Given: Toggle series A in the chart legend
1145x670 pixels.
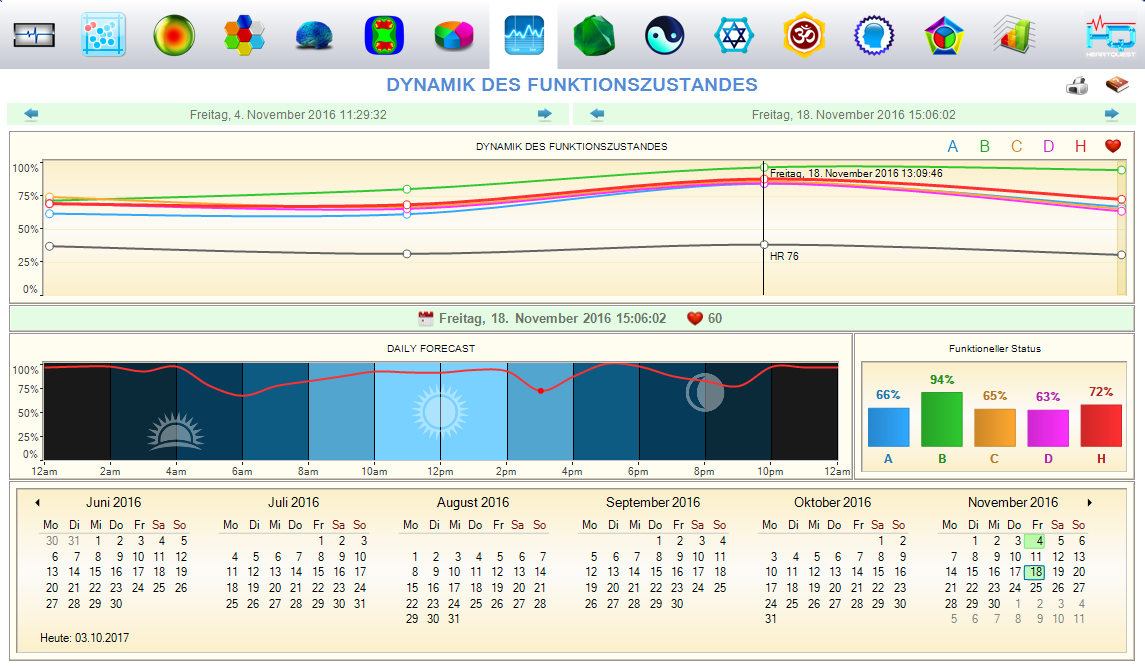Looking at the screenshot, I should (x=952, y=146).
